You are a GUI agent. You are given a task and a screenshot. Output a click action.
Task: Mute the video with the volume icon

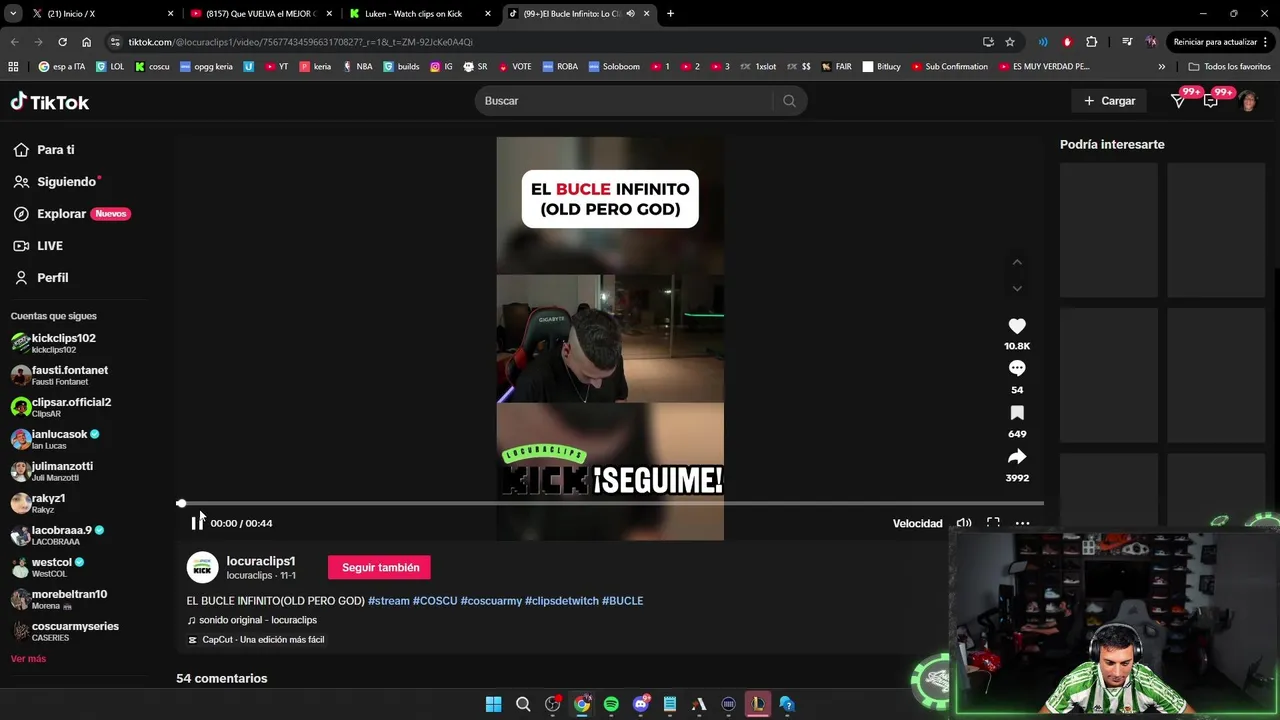964,523
